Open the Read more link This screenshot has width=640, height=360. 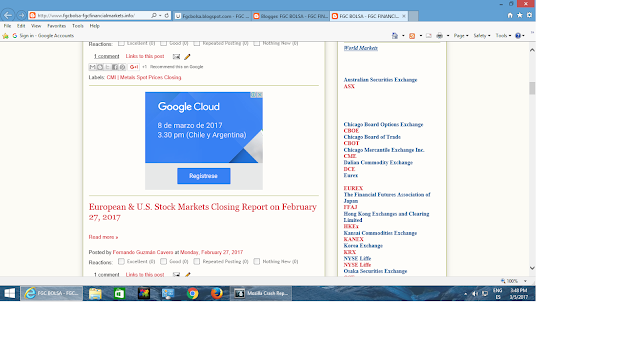tap(103, 237)
